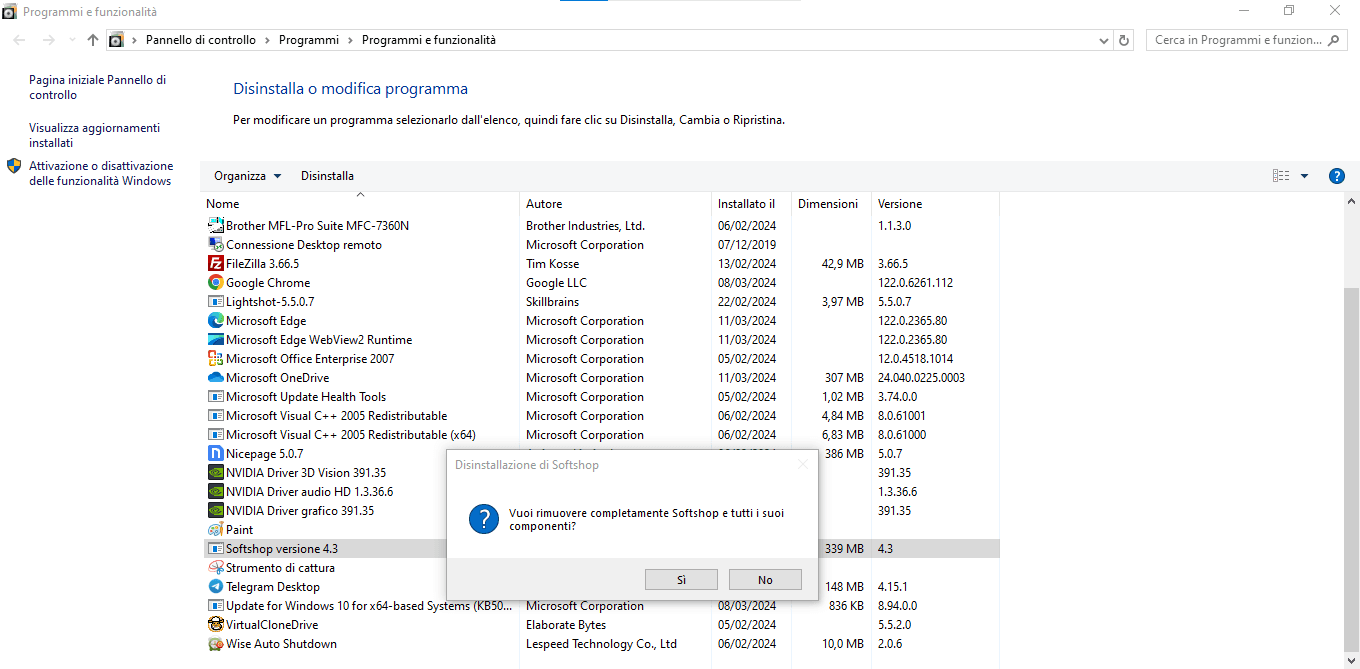Select the Google Chrome icon in list
This screenshot has width=1360, height=669.
click(x=215, y=283)
